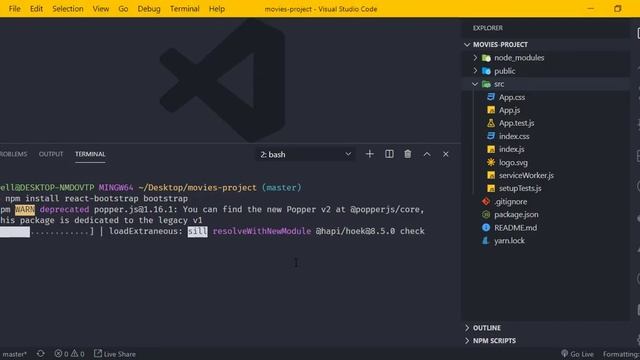Create a new terminal with plus icon
The image size is (640, 360).
[369, 154]
